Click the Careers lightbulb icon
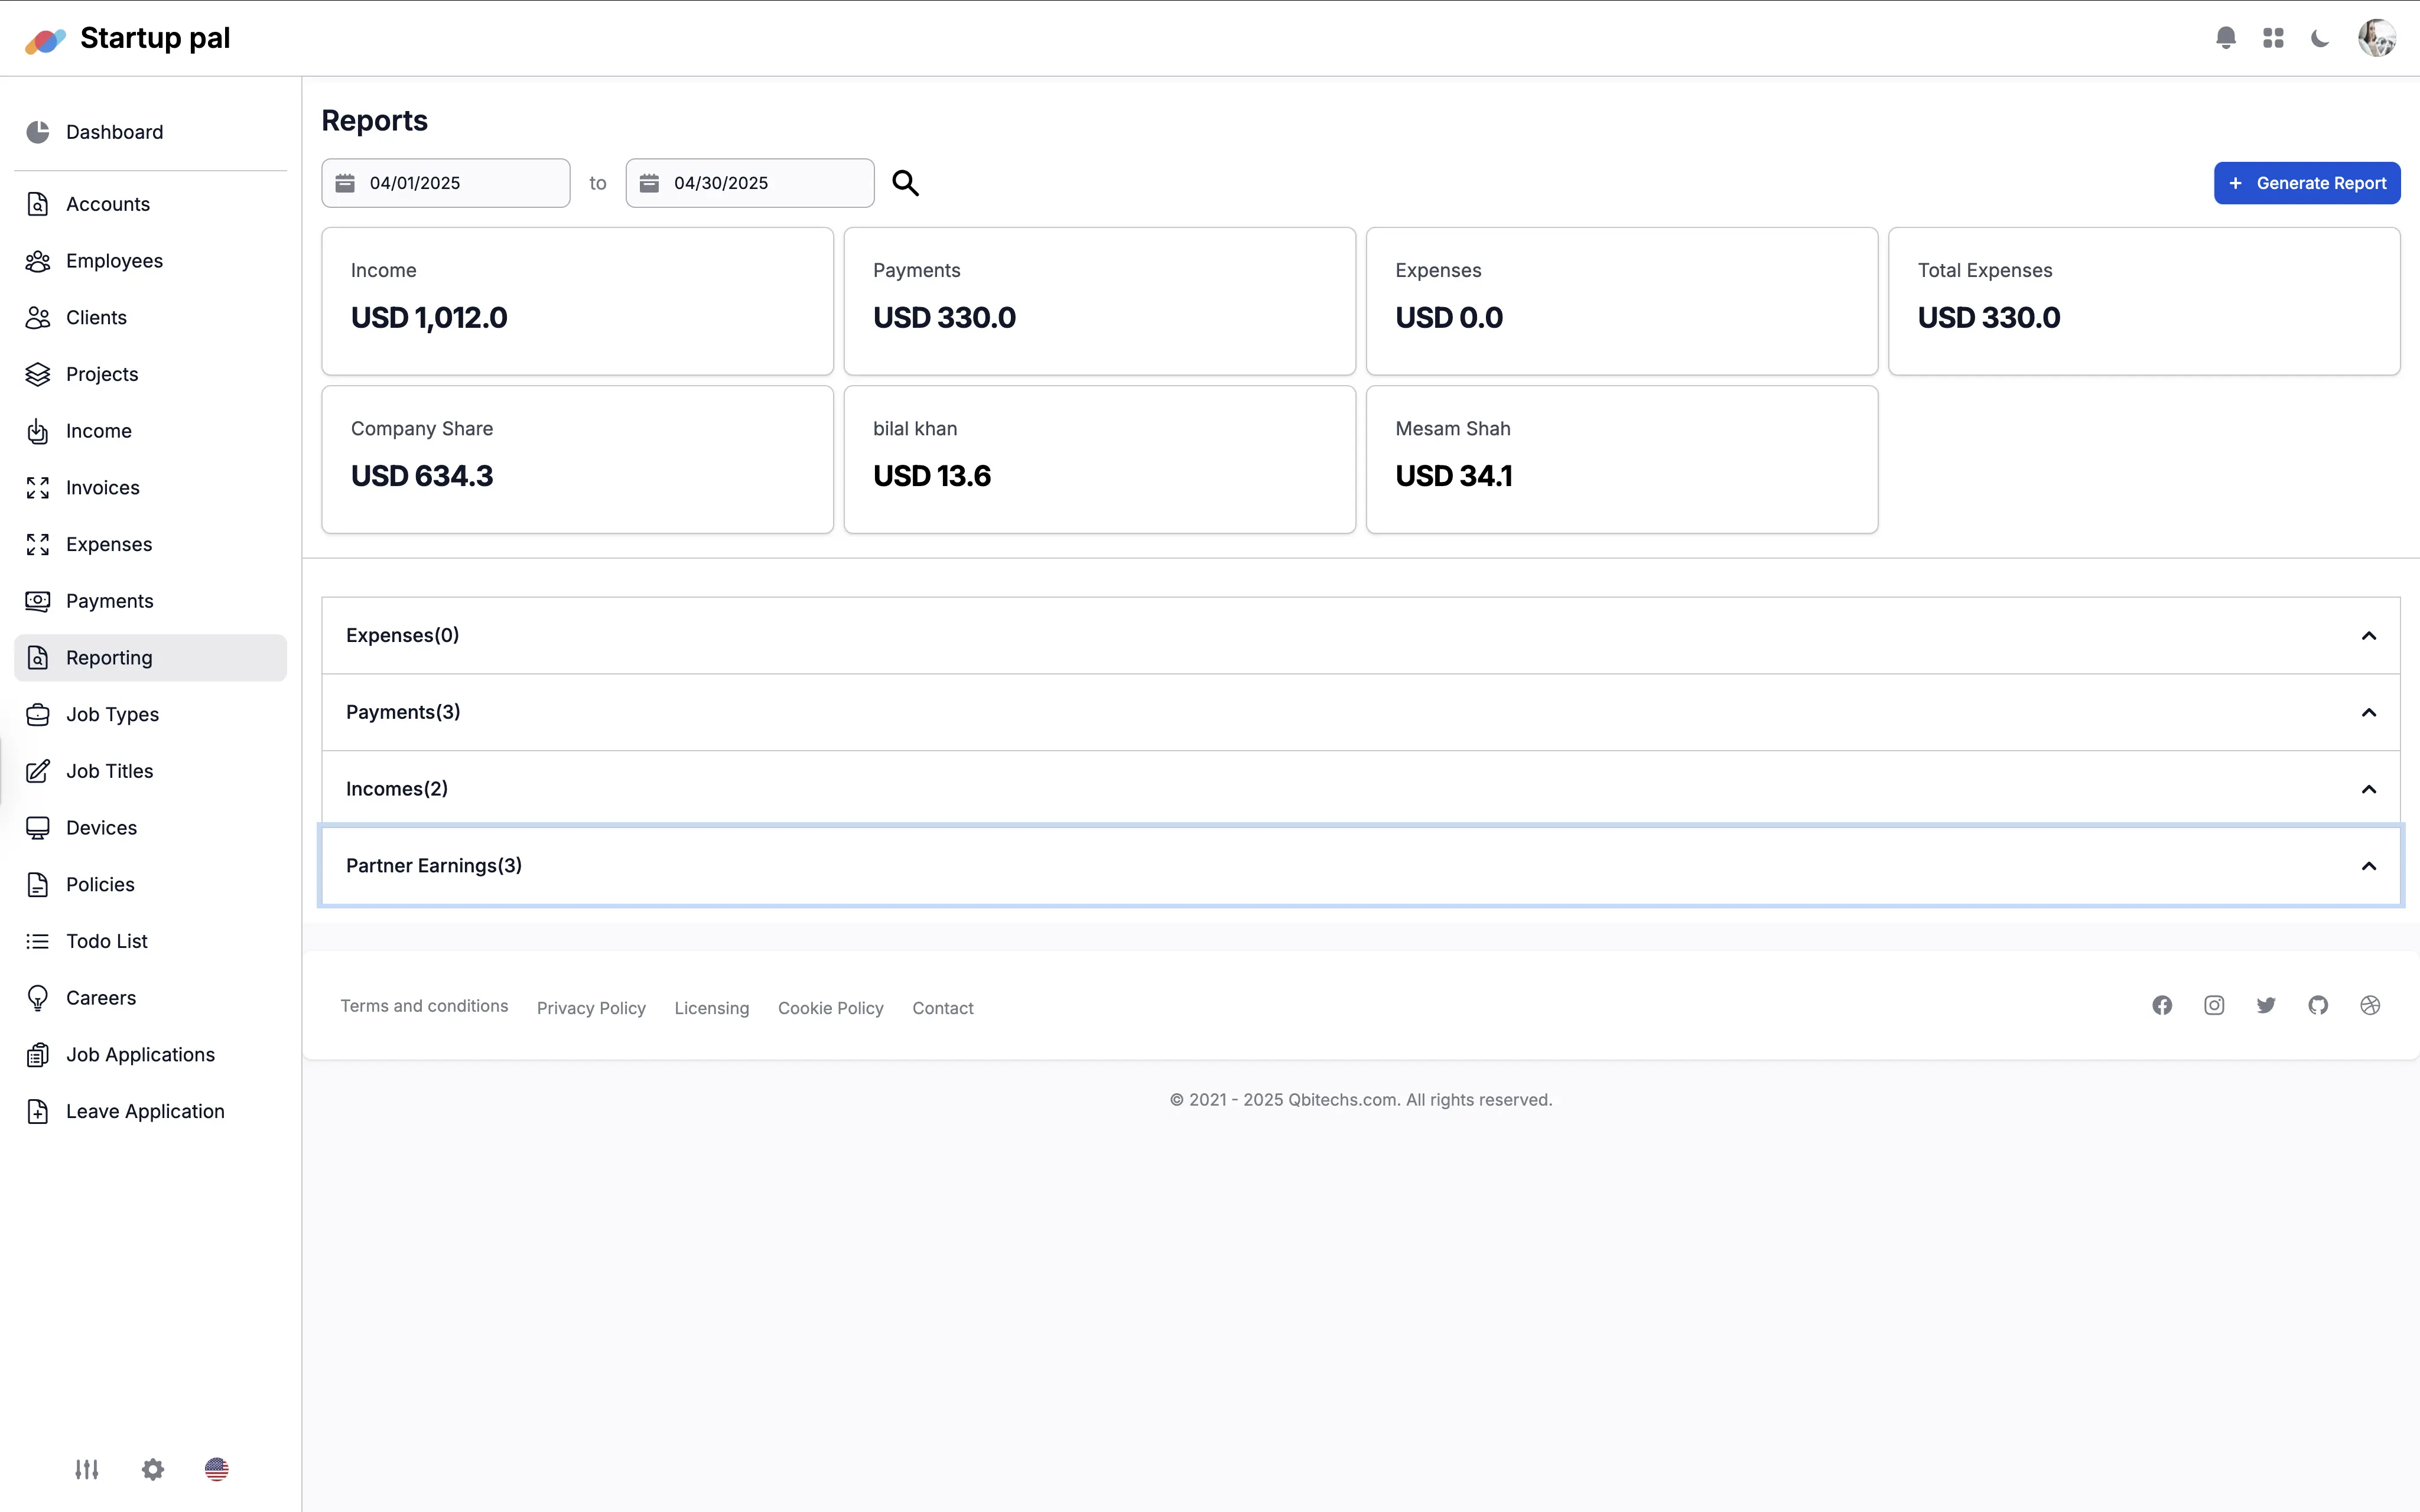The width and height of the screenshot is (2420, 1512). coord(38,998)
